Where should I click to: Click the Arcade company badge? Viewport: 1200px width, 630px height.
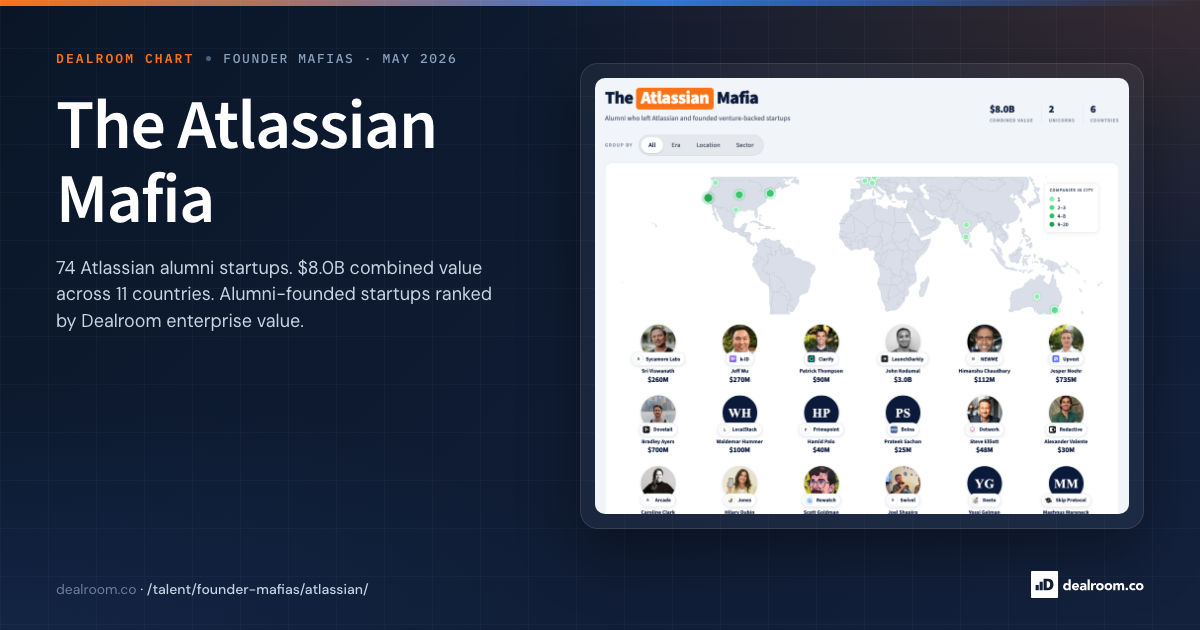658,500
